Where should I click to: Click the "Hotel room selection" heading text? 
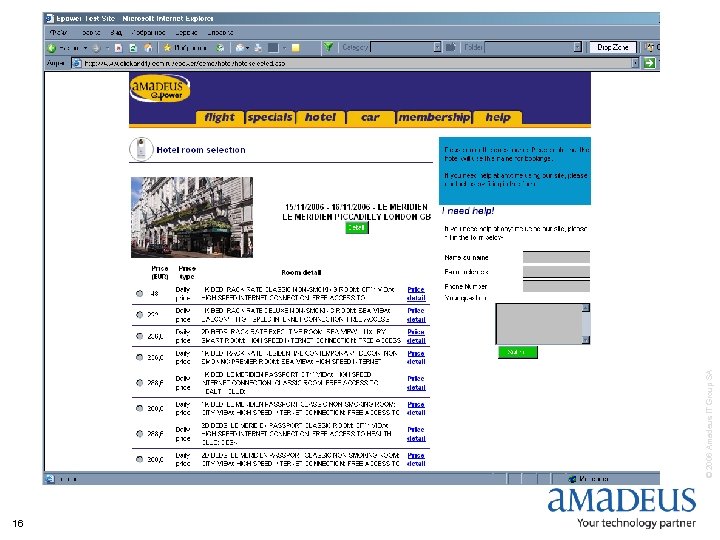tap(201, 150)
